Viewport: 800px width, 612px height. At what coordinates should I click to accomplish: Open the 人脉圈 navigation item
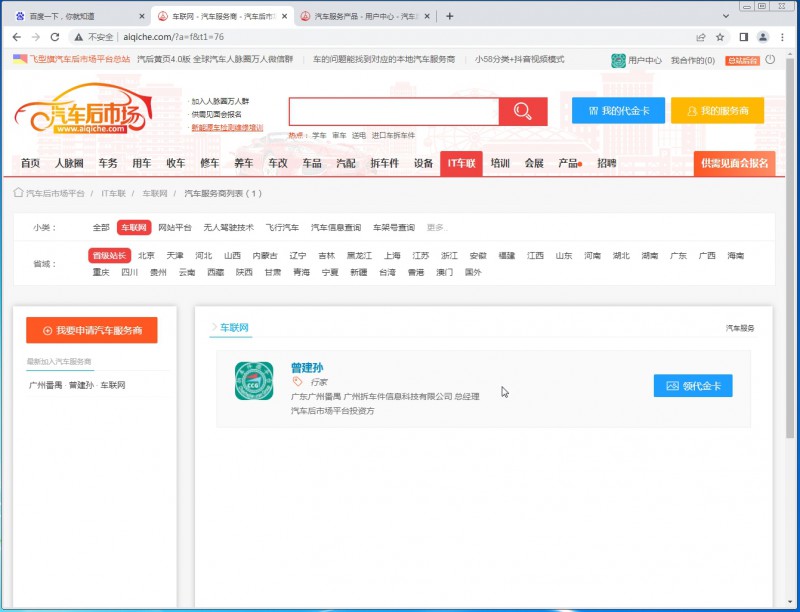[x=69, y=163]
